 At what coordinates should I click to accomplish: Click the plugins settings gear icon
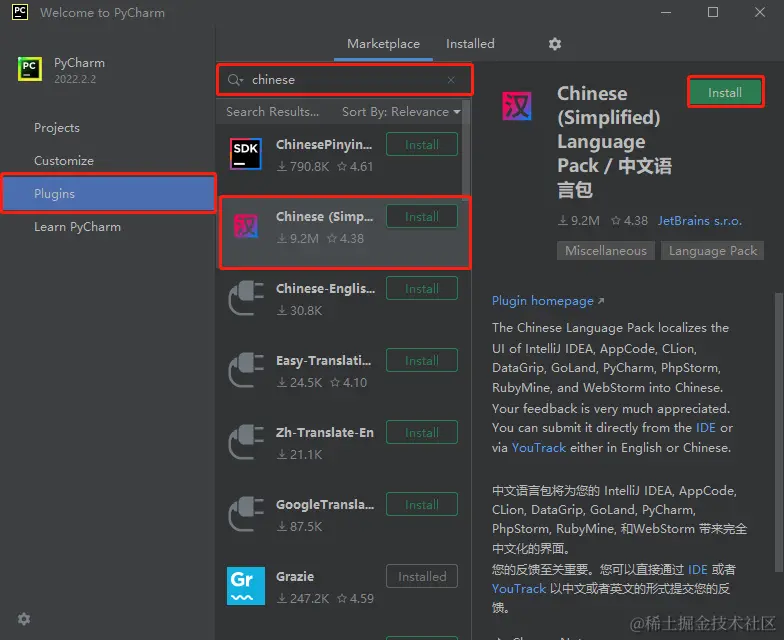coord(554,44)
